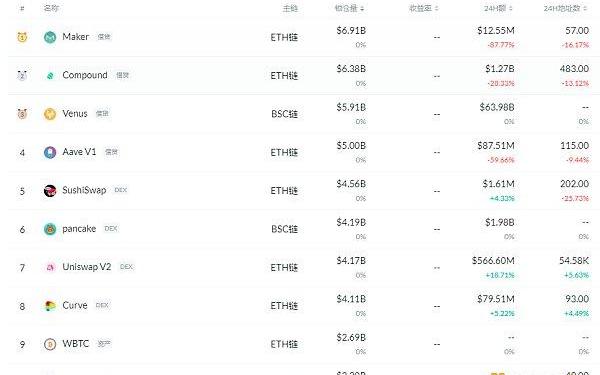Open the Uniswap V2 name link
This screenshot has width=600, height=375.
(x=86, y=267)
